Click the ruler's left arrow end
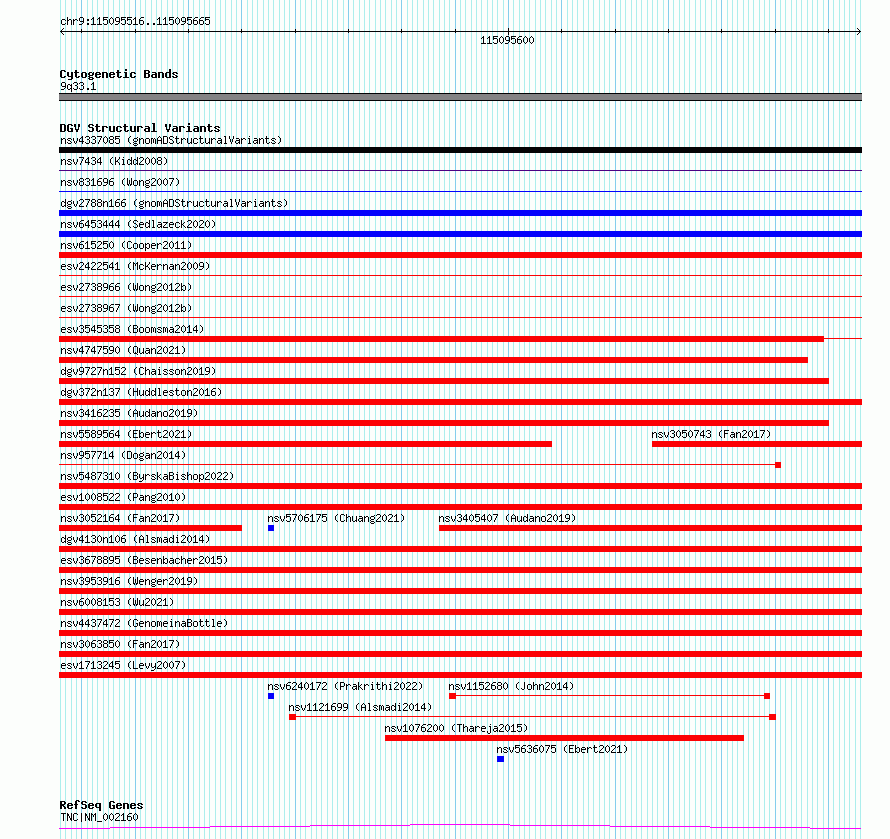The image size is (890, 839). tap(62, 32)
